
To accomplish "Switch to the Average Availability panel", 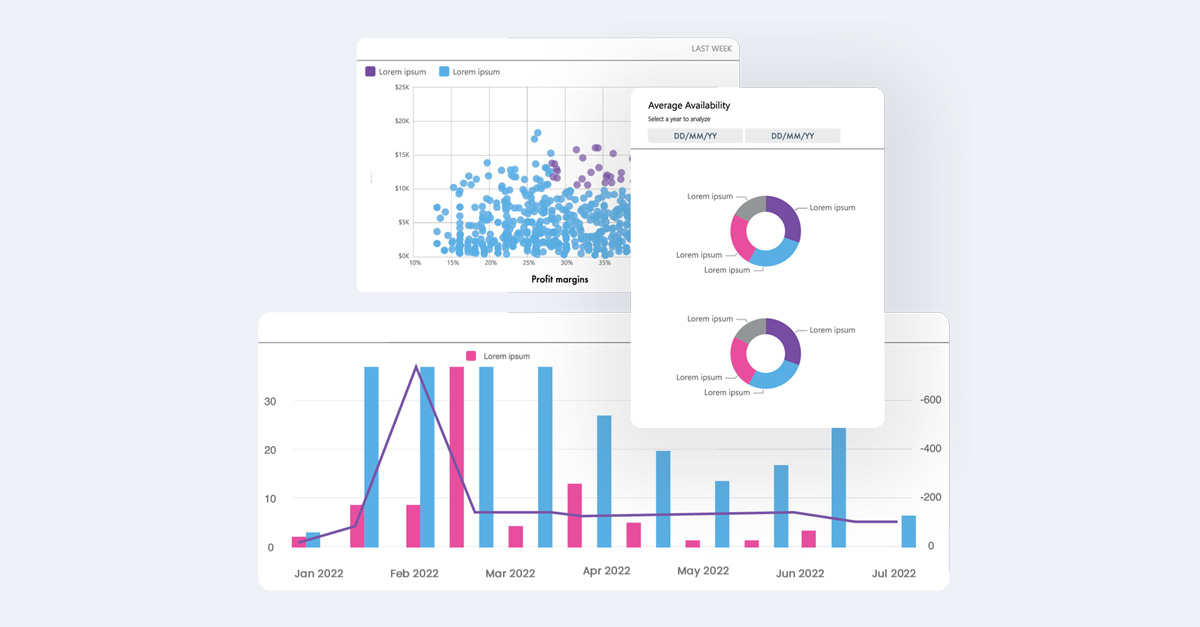I will click(689, 105).
